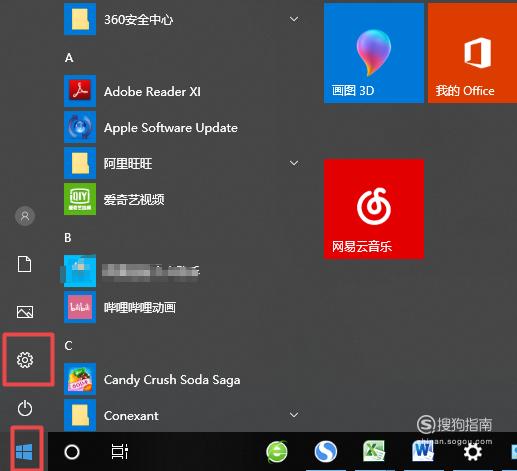This screenshot has height=471, width=517.
Task: Open the 360安全中心 folder icon
Action: point(80,19)
